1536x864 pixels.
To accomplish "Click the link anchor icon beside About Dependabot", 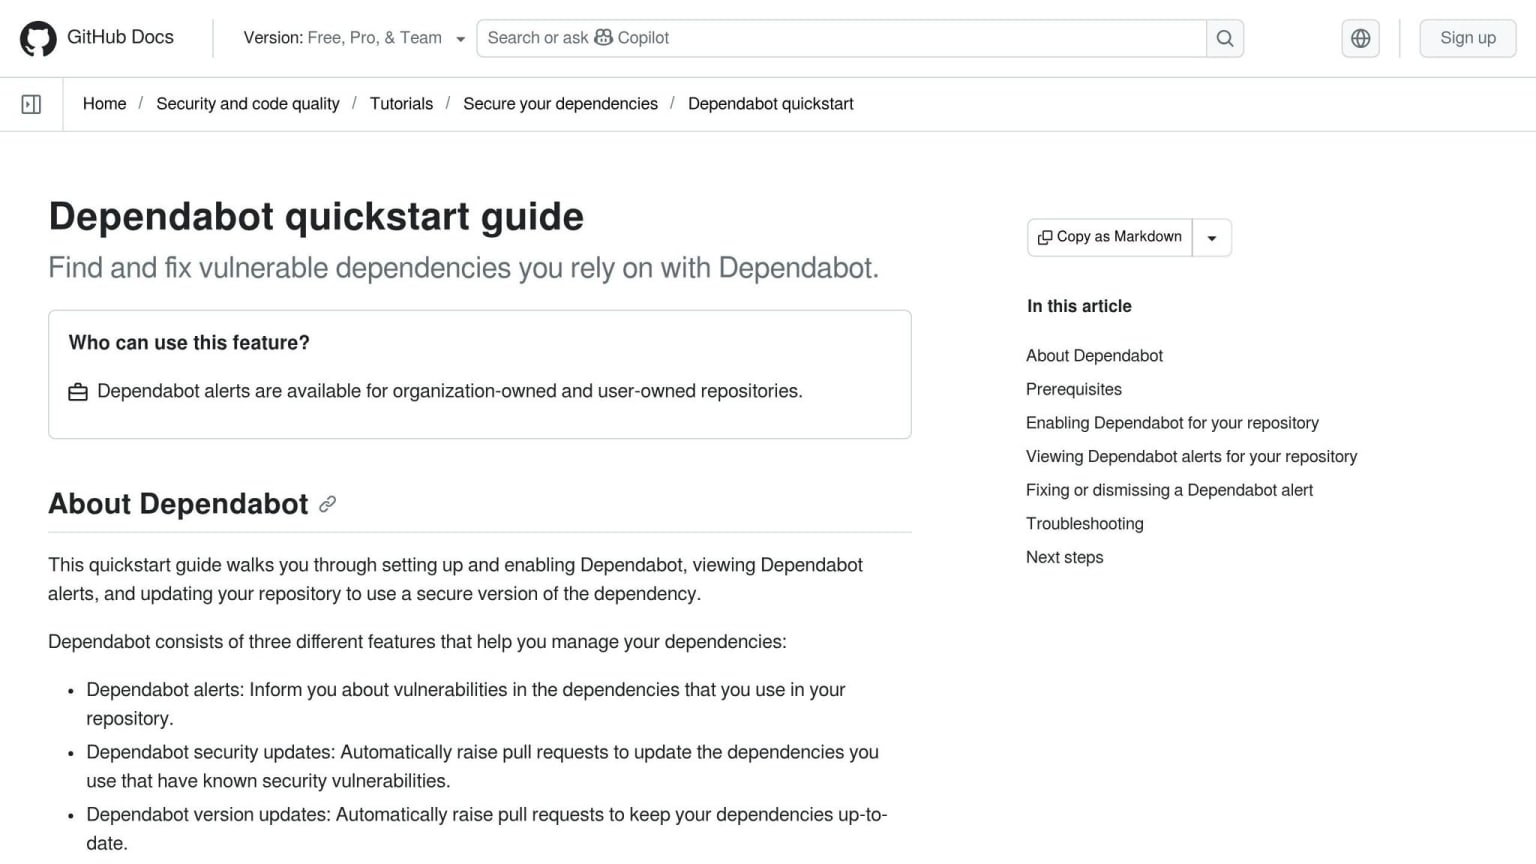I will coord(327,504).
